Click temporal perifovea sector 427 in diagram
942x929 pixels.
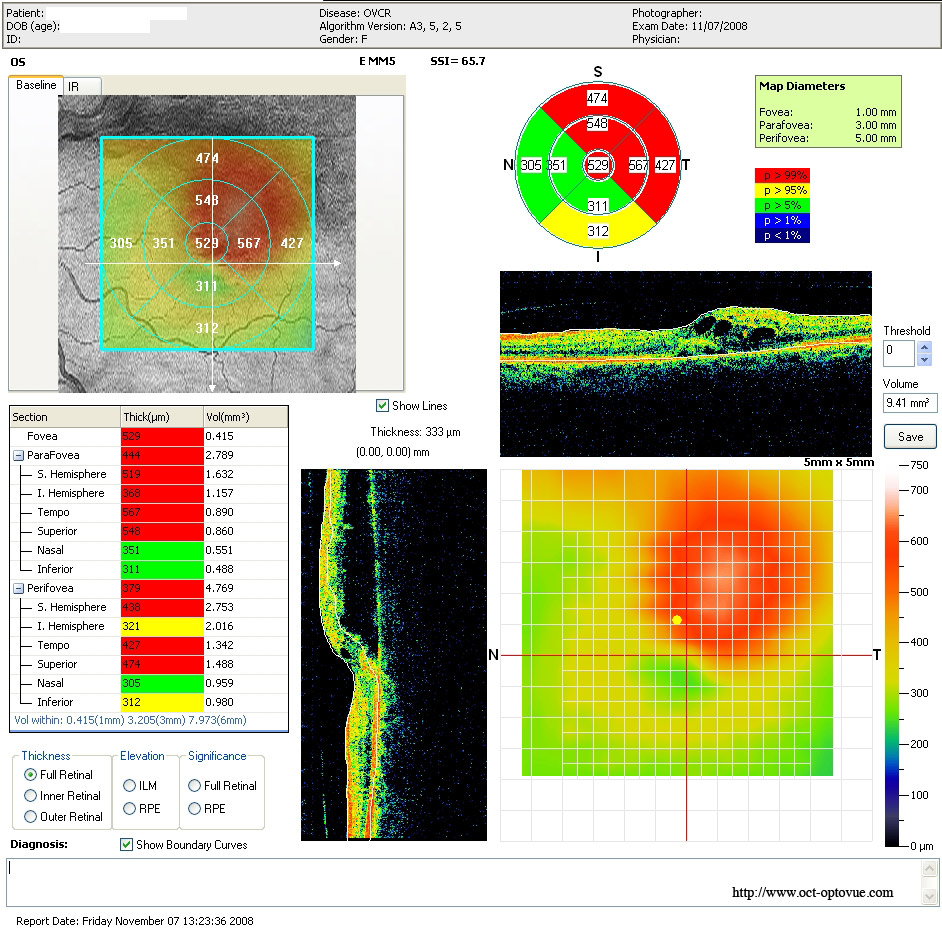[665, 165]
